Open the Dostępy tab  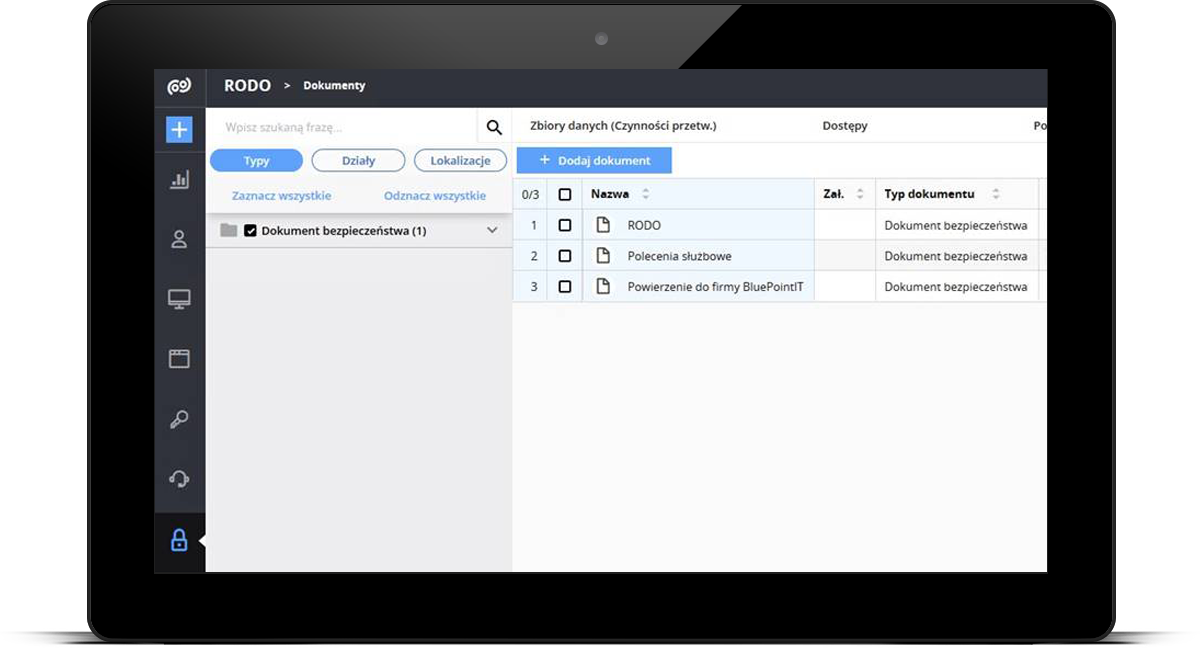845,126
